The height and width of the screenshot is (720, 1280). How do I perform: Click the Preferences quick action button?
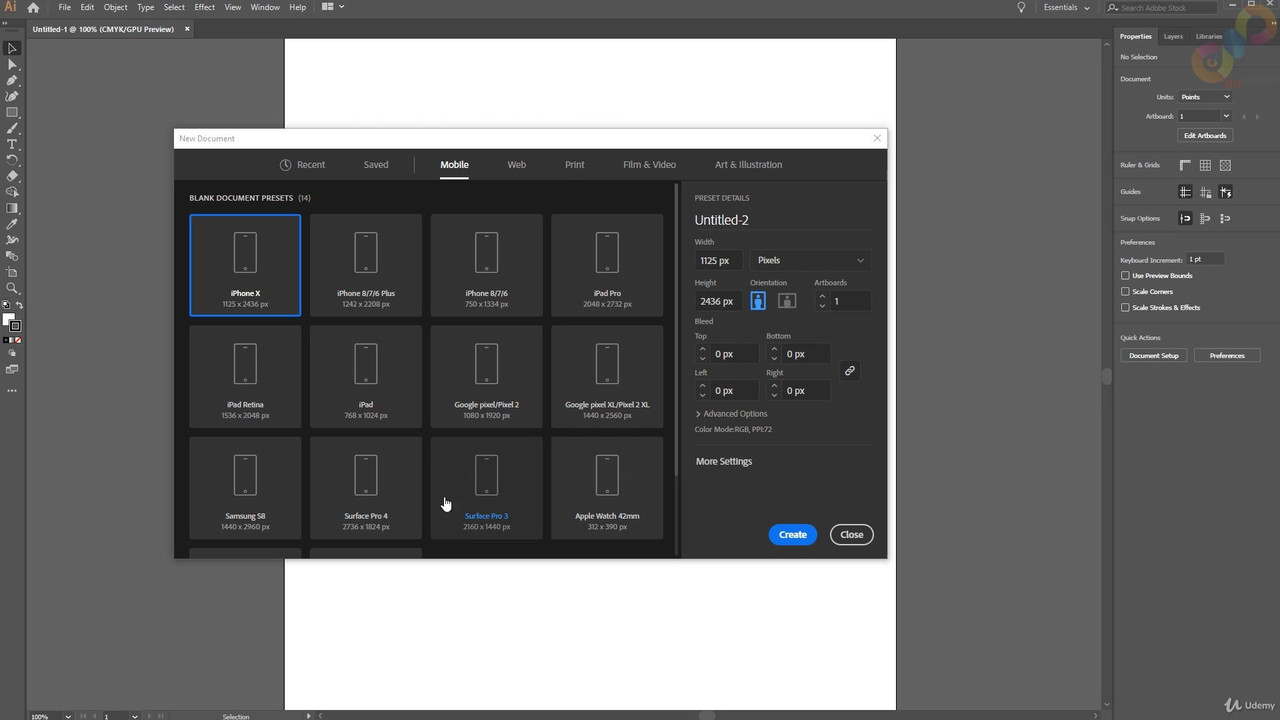click(1227, 356)
